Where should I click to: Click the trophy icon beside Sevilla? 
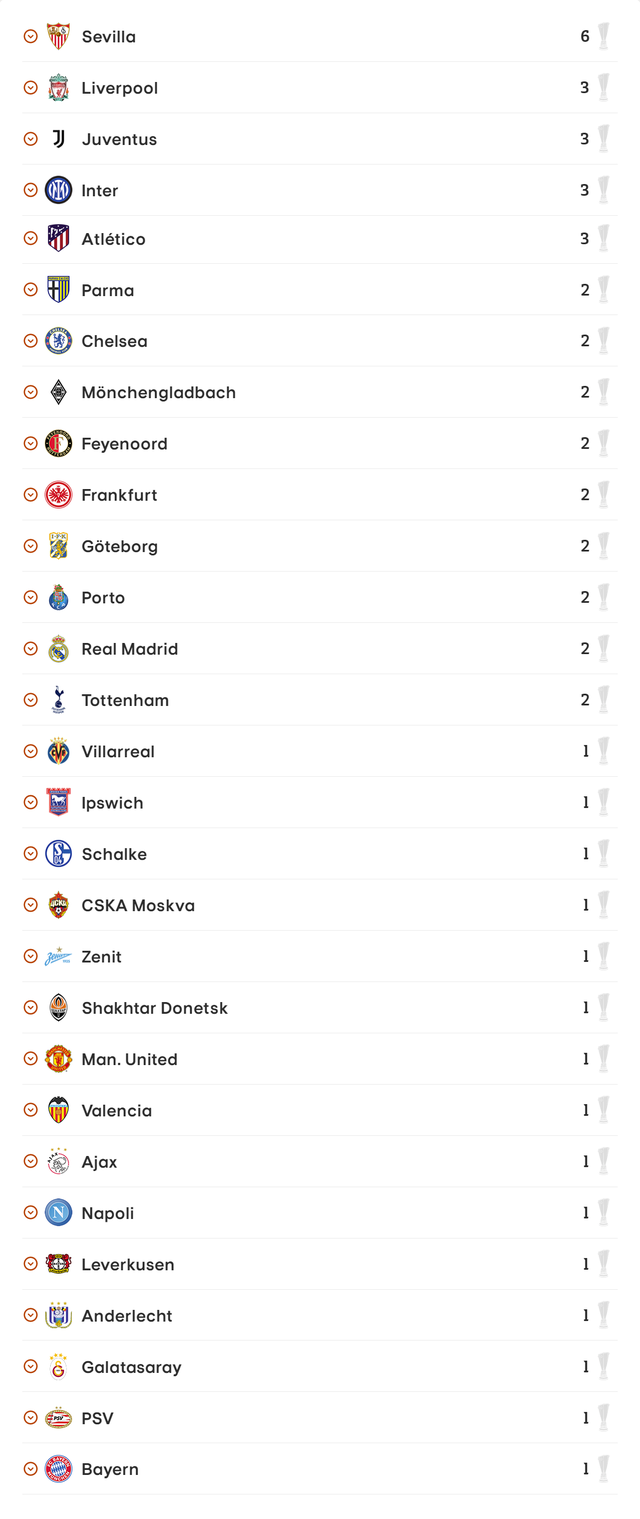(x=603, y=37)
